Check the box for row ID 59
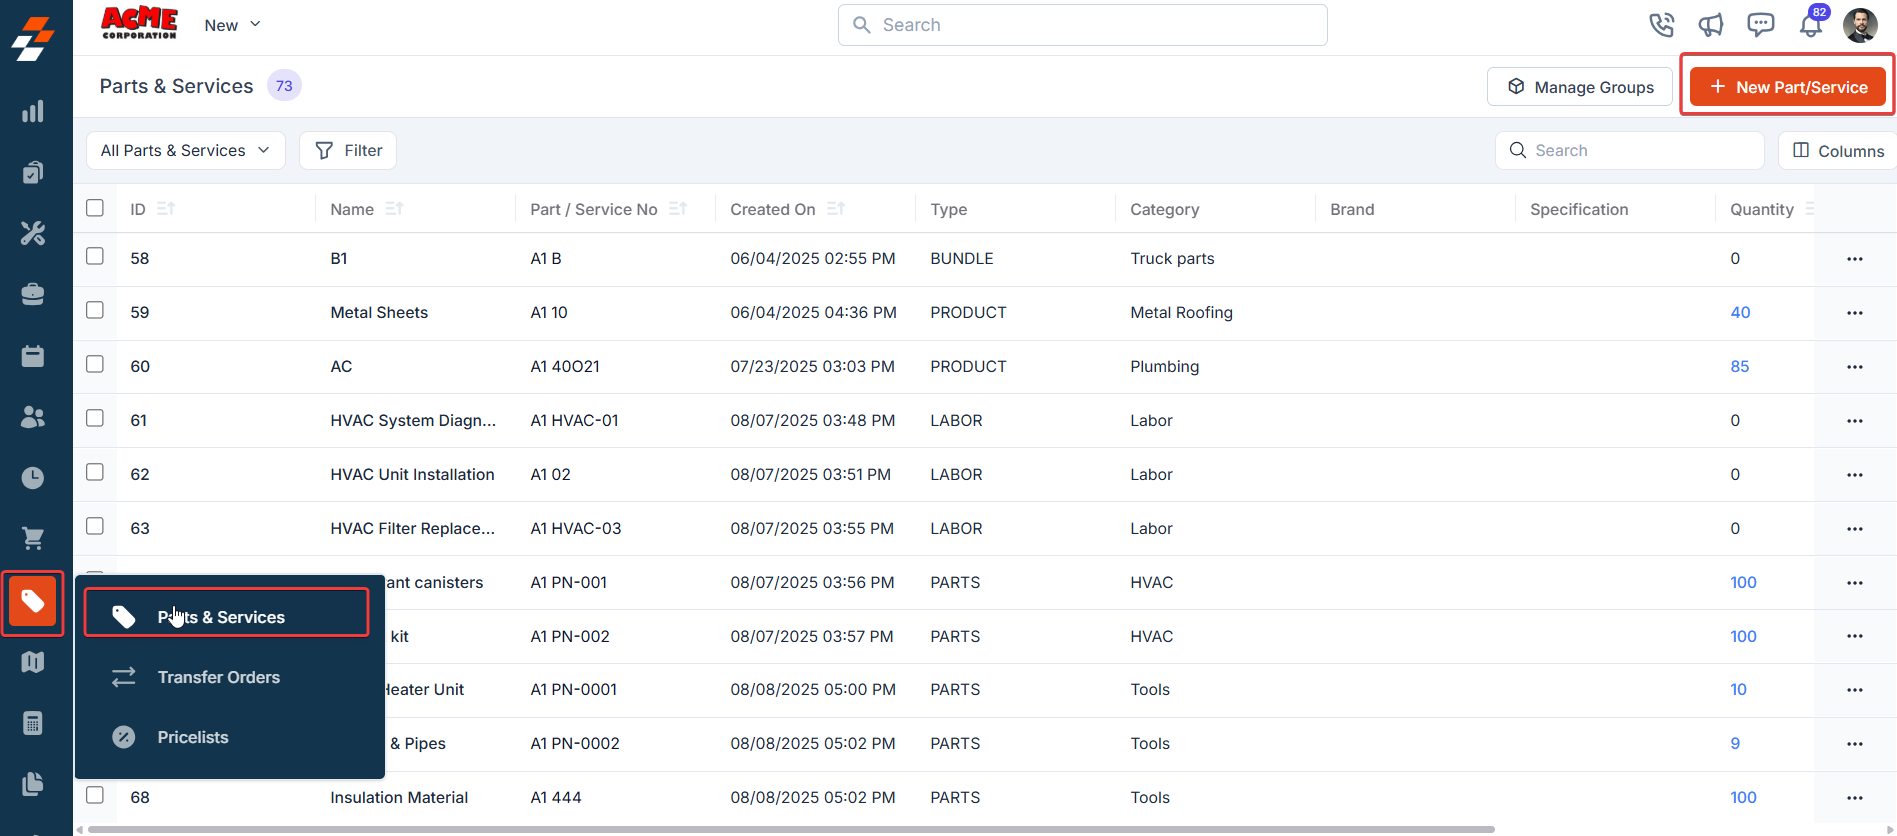 tap(95, 310)
